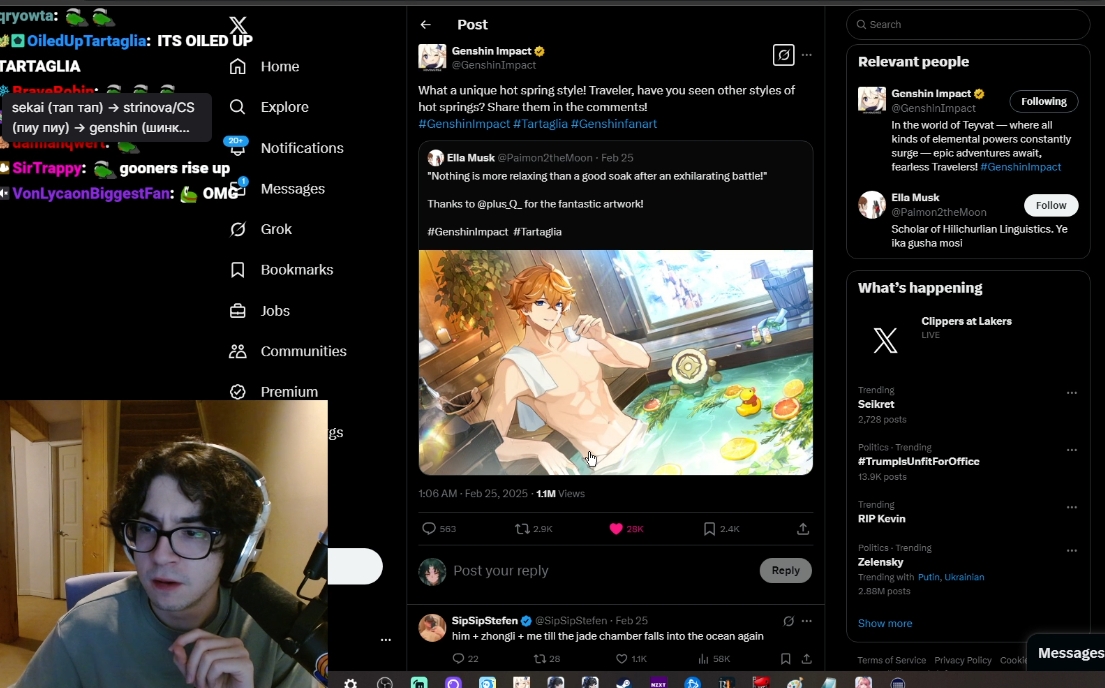Click the 1:06 AM Feb 25, 2025 timestamp

click(473, 493)
